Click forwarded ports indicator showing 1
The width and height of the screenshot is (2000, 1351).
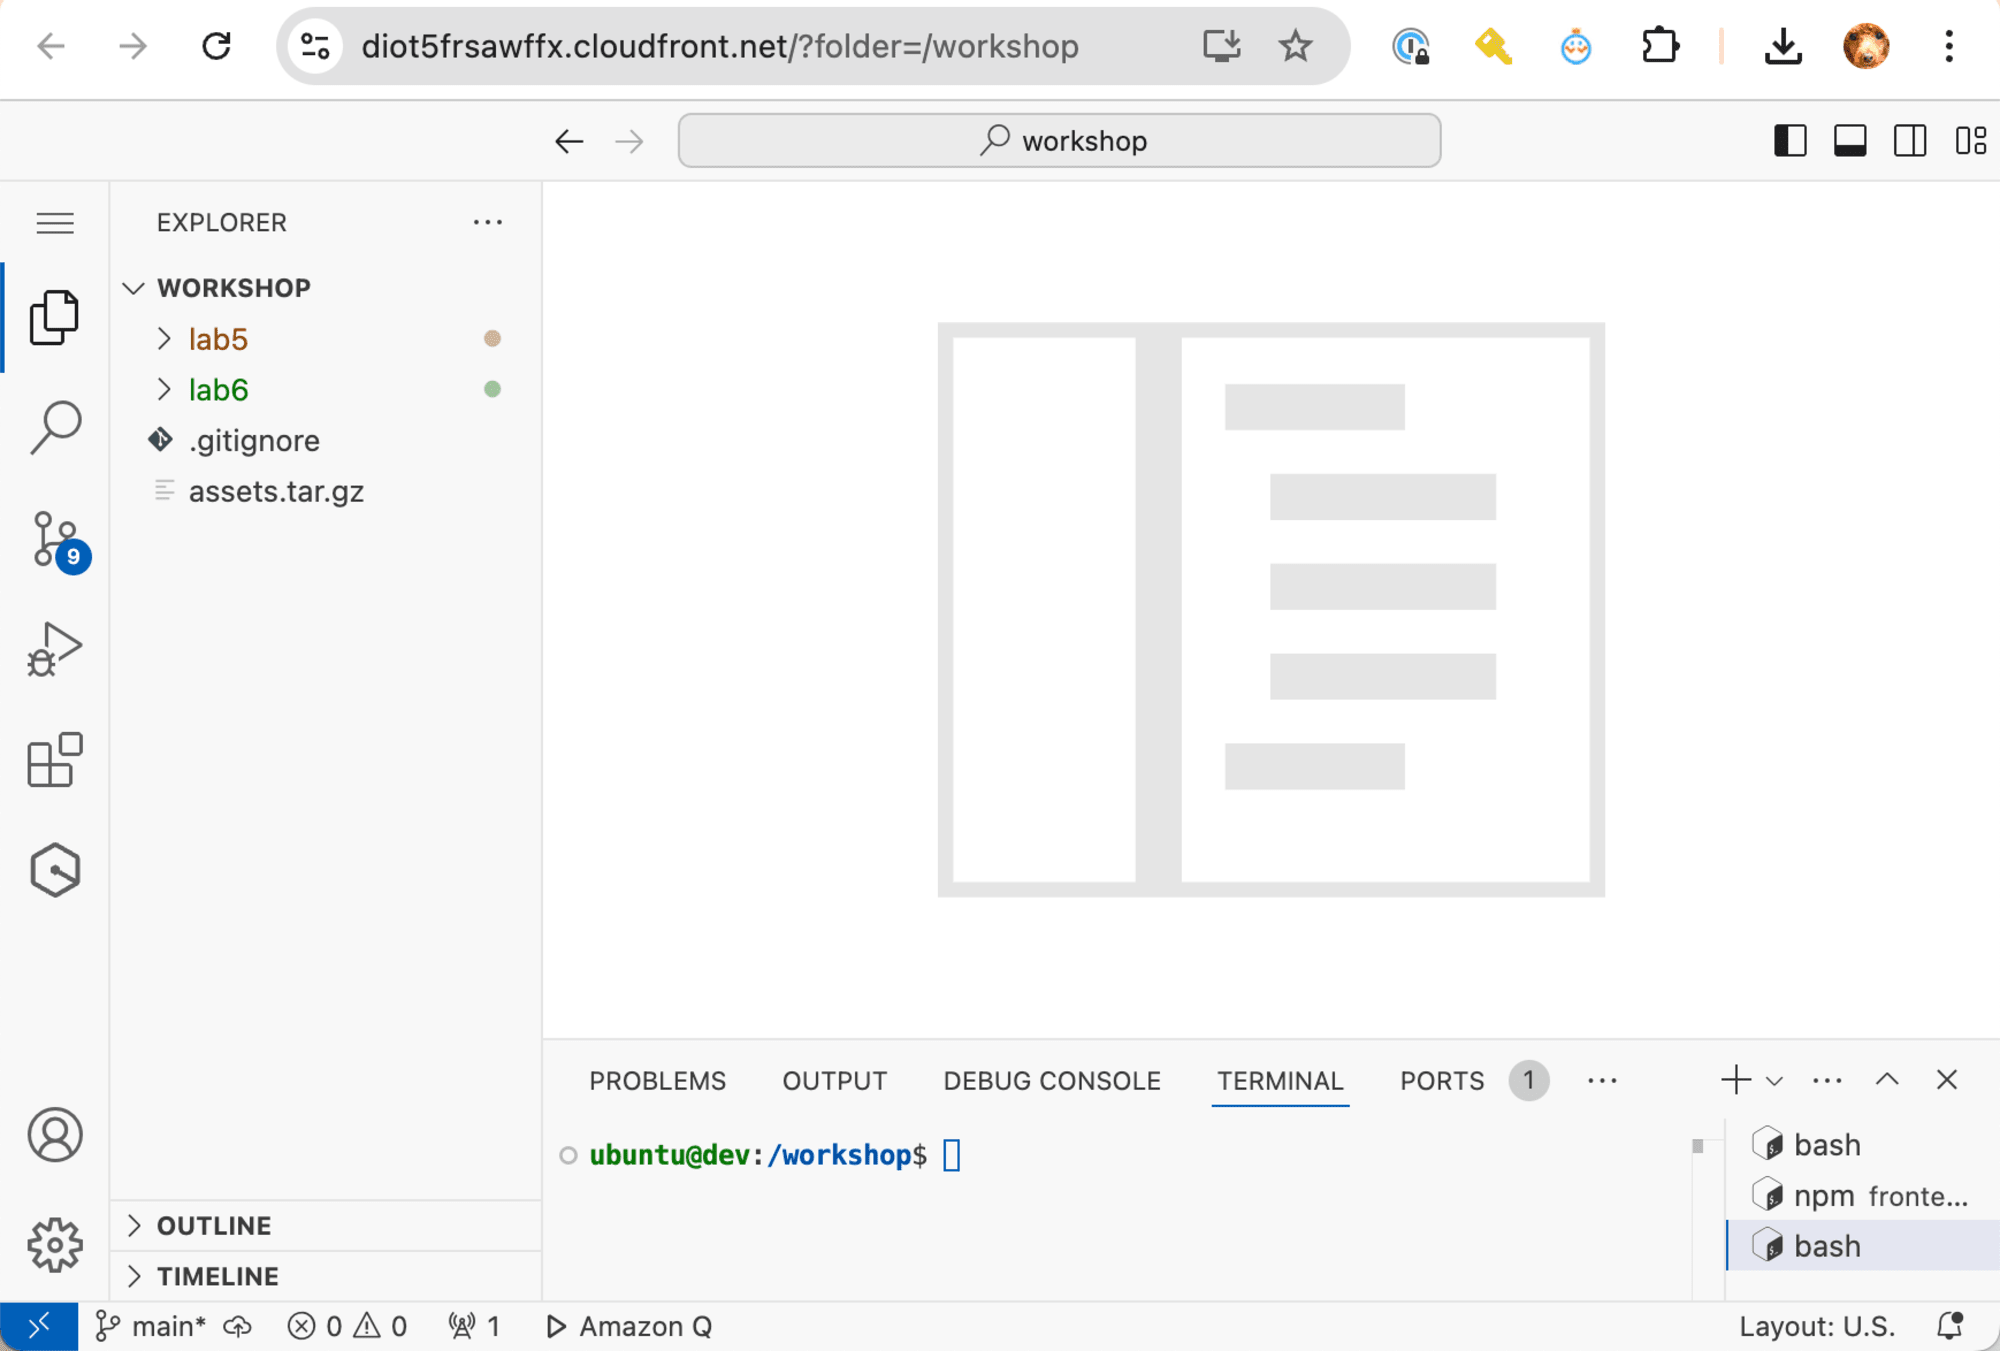(x=474, y=1327)
